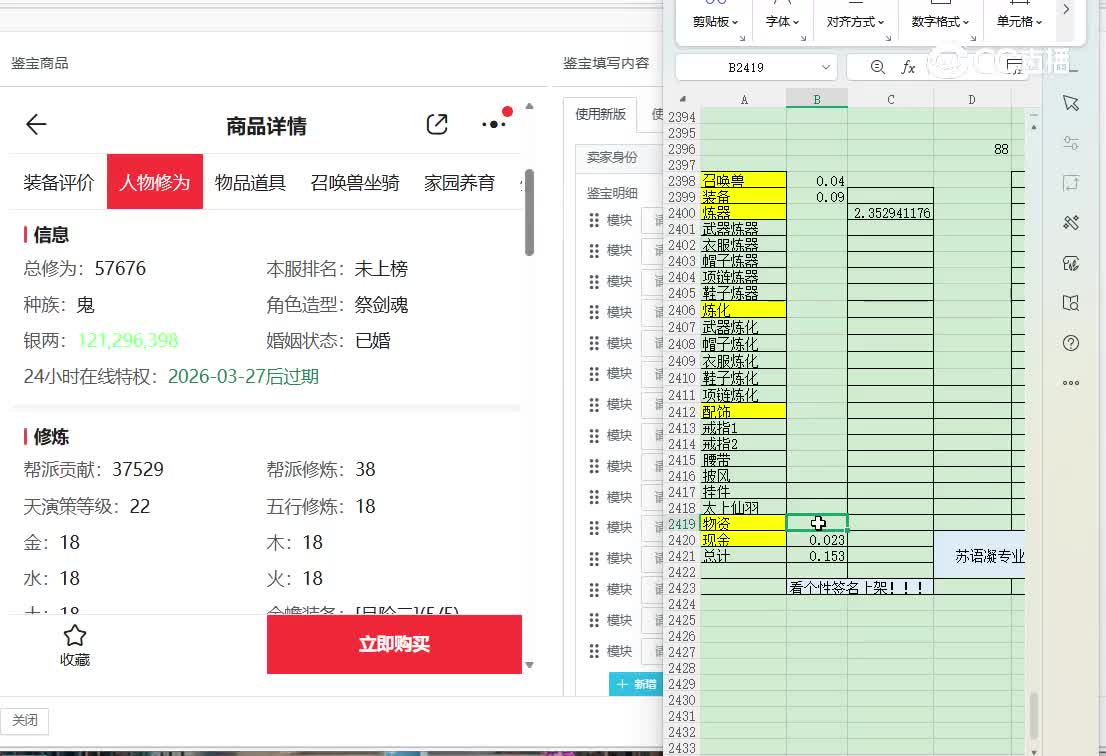The image size is (1106, 756).
Task: Click the 收藏 star icon
Action: point(75,636)
